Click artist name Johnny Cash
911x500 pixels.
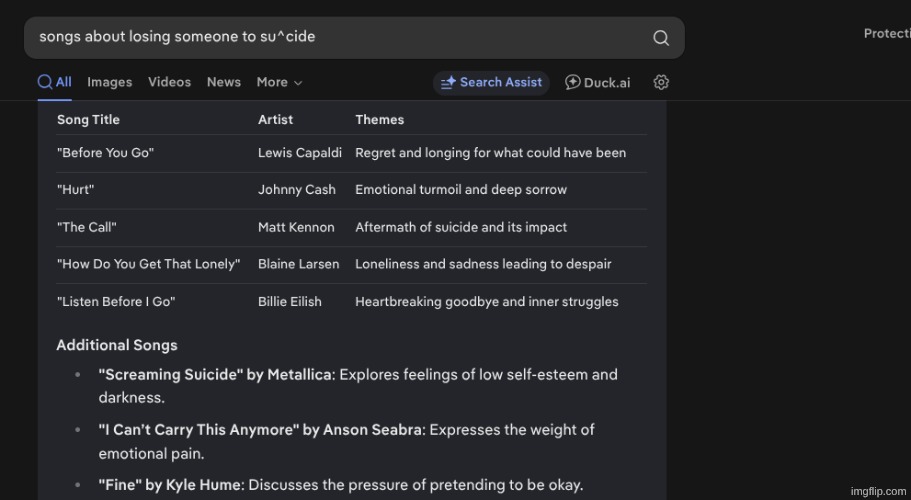296,190
